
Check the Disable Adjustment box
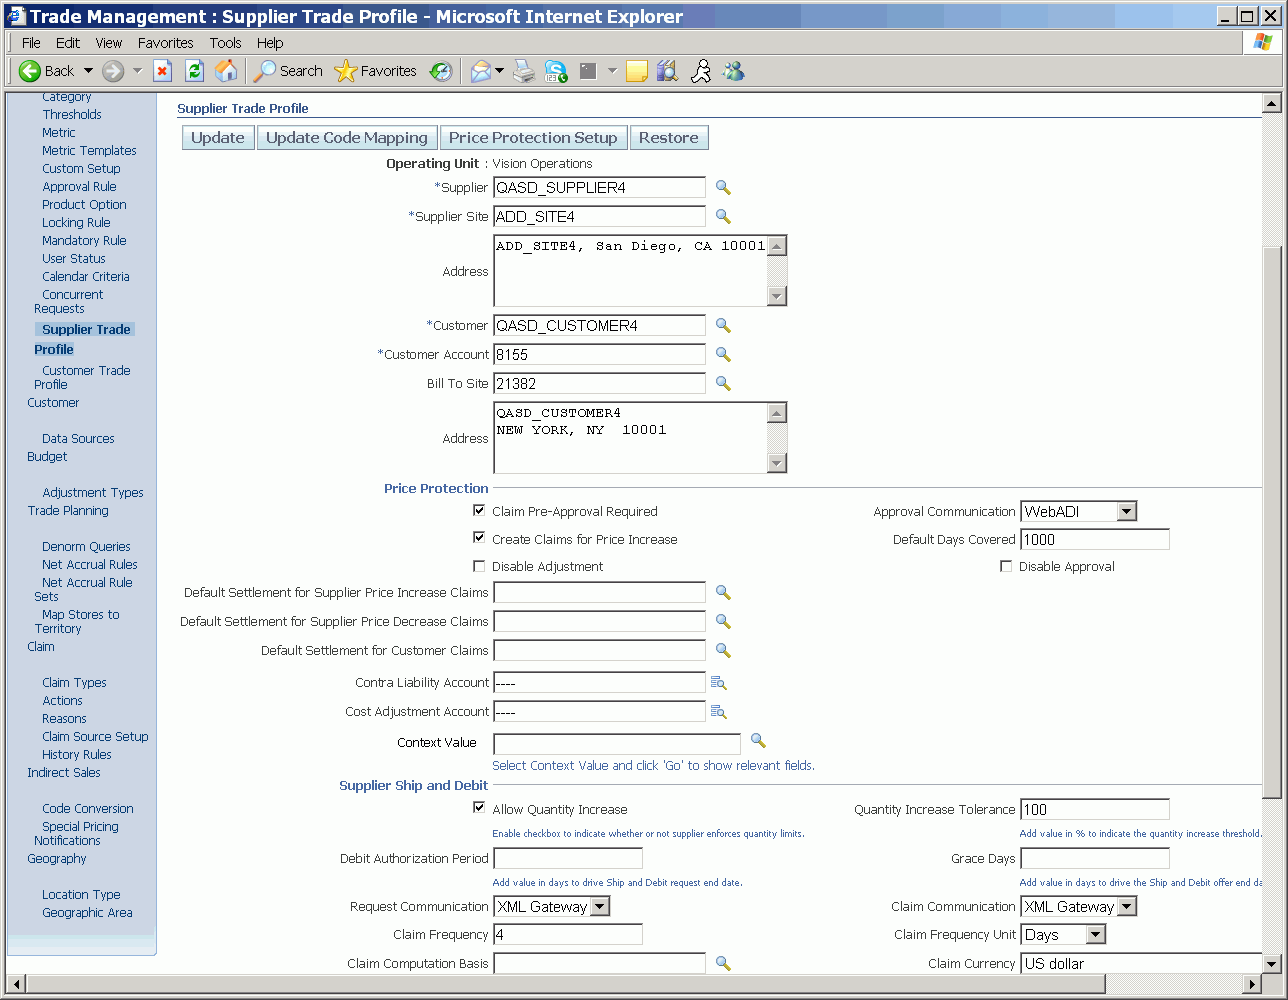pyautogui.click(x=479, y=566)
